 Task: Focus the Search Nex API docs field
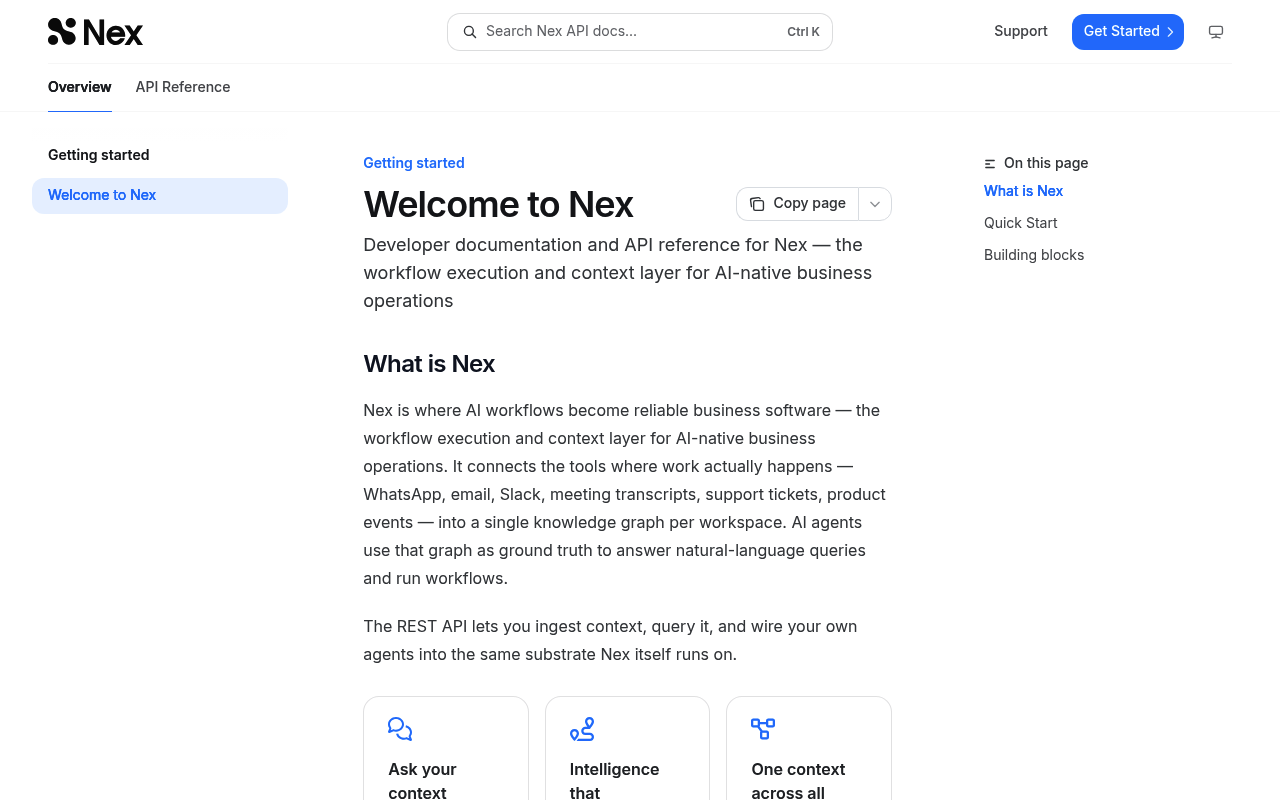pos(640,32)
